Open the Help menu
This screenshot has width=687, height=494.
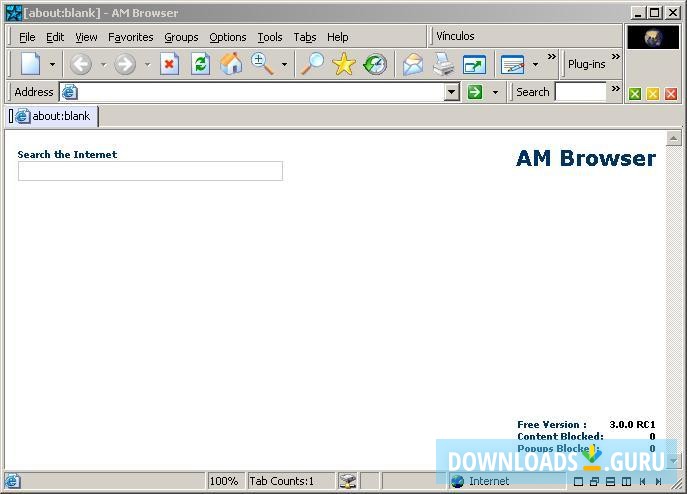(x=338, y=37)
